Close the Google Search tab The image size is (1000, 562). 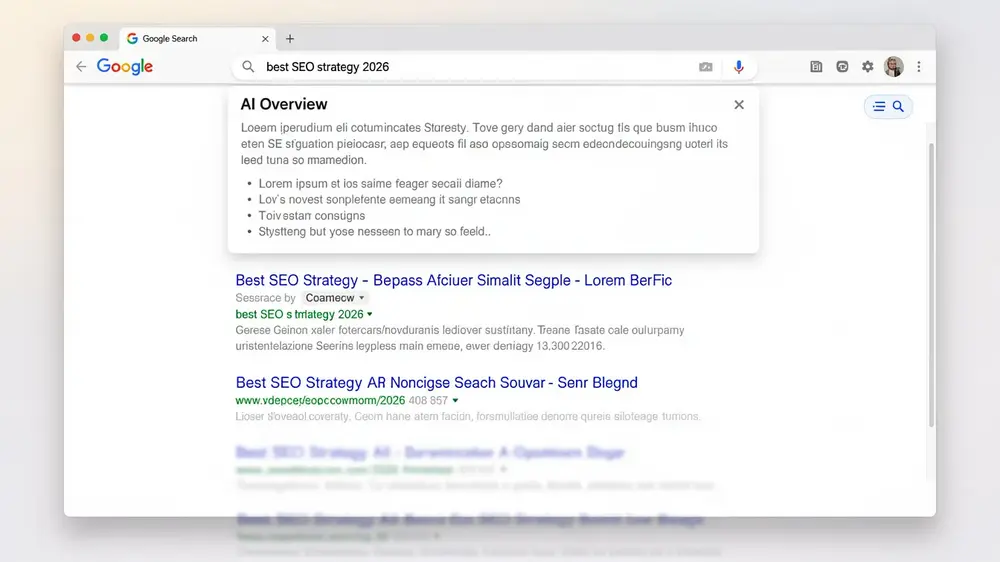(x=265, y=39)
